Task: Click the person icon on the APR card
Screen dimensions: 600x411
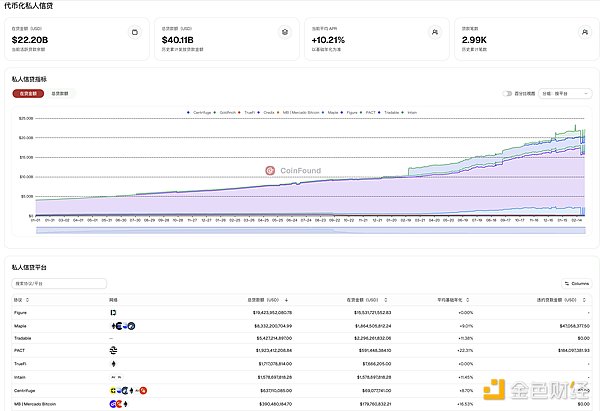Action: pos(434,32)
